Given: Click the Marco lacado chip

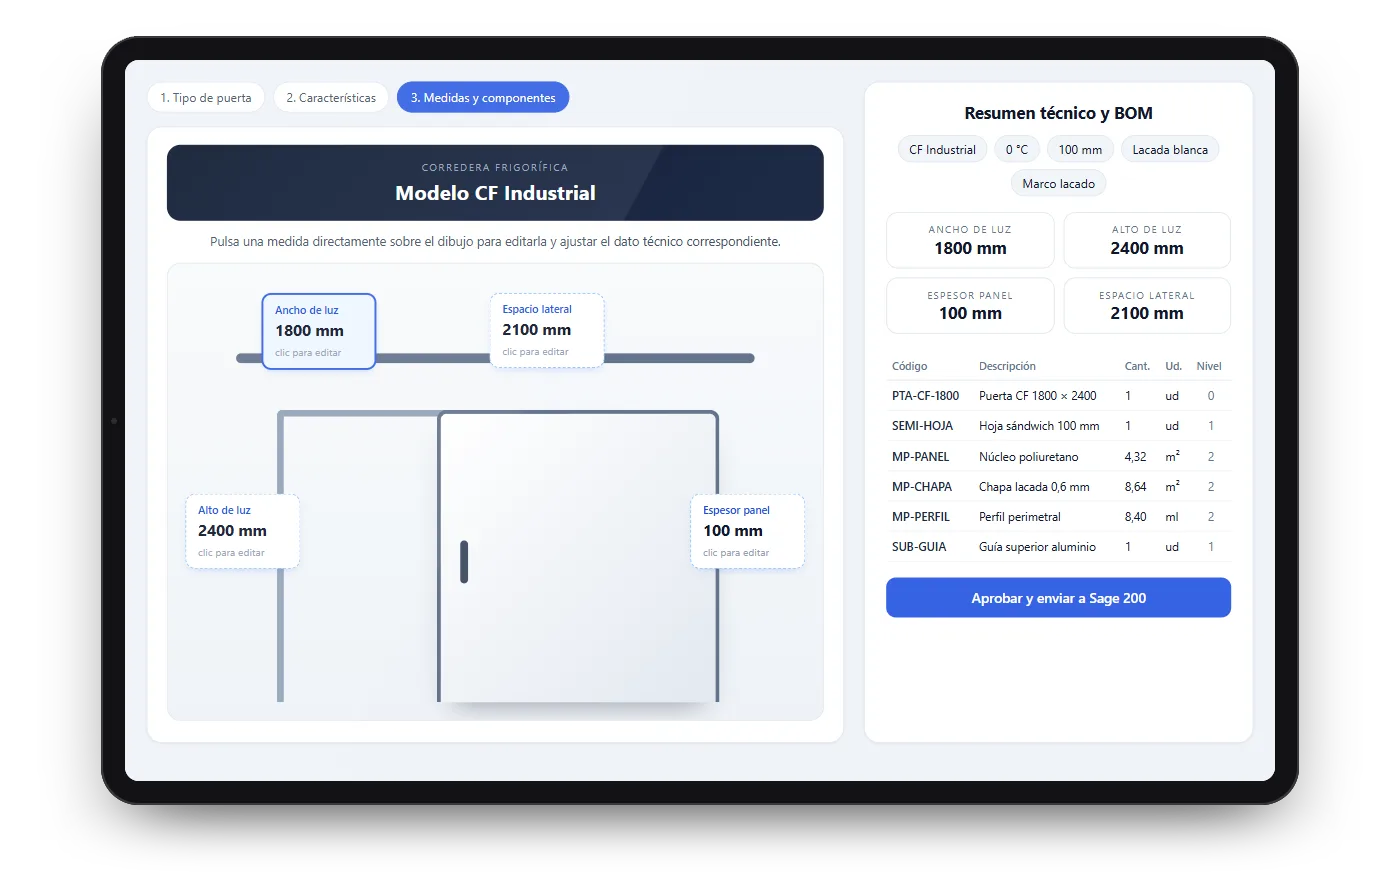Looking at the screenshot, I should [x=1058, y=184].
